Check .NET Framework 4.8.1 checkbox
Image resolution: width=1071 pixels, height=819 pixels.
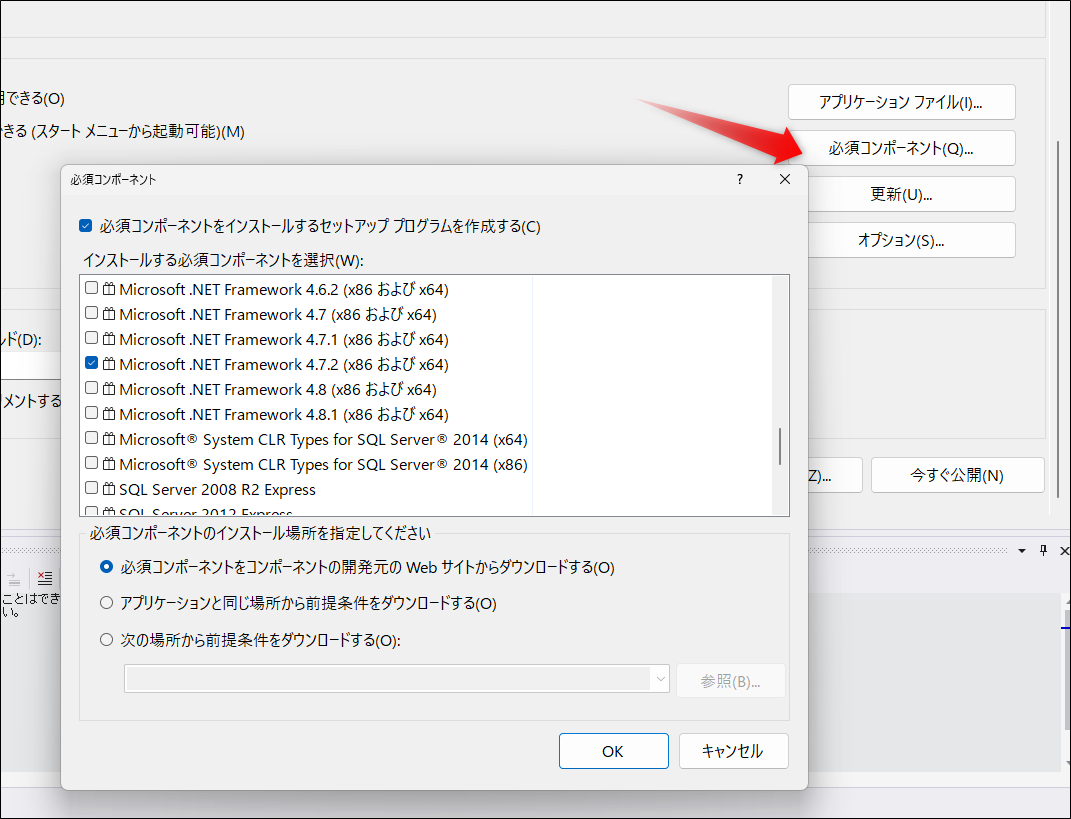point(91,413)
